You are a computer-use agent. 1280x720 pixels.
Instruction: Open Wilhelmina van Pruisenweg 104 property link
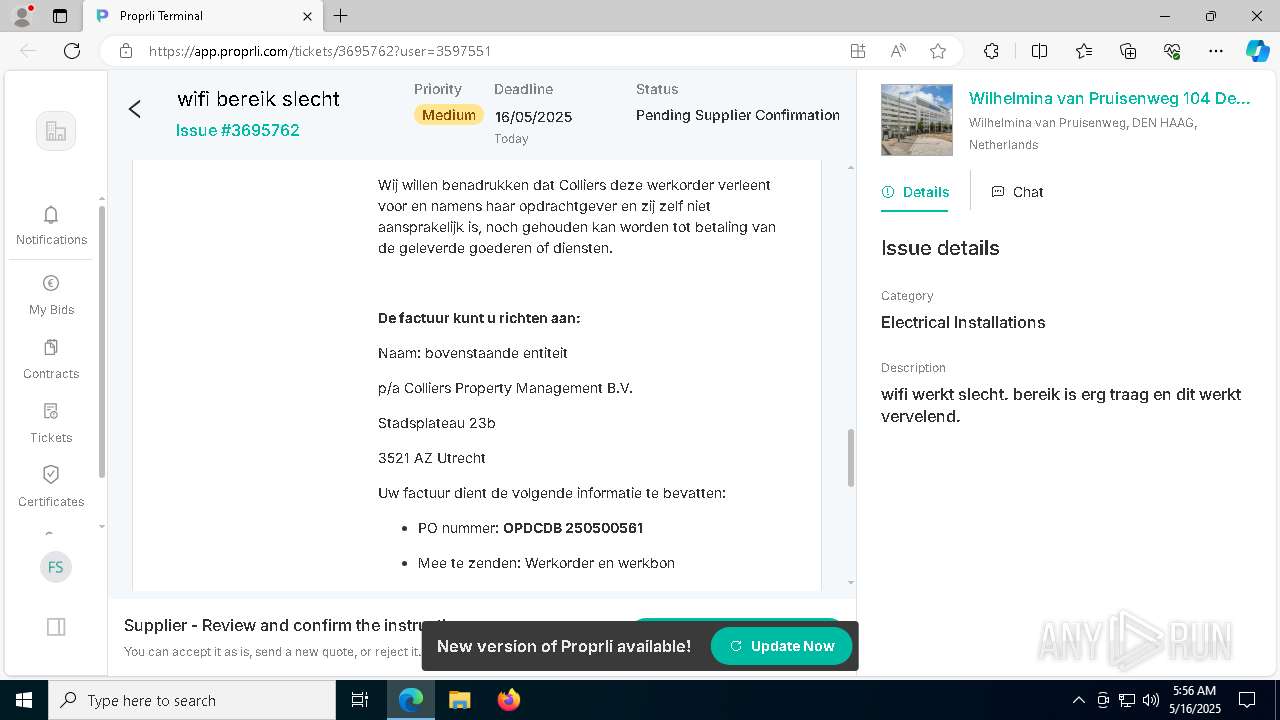[1109, 98]
